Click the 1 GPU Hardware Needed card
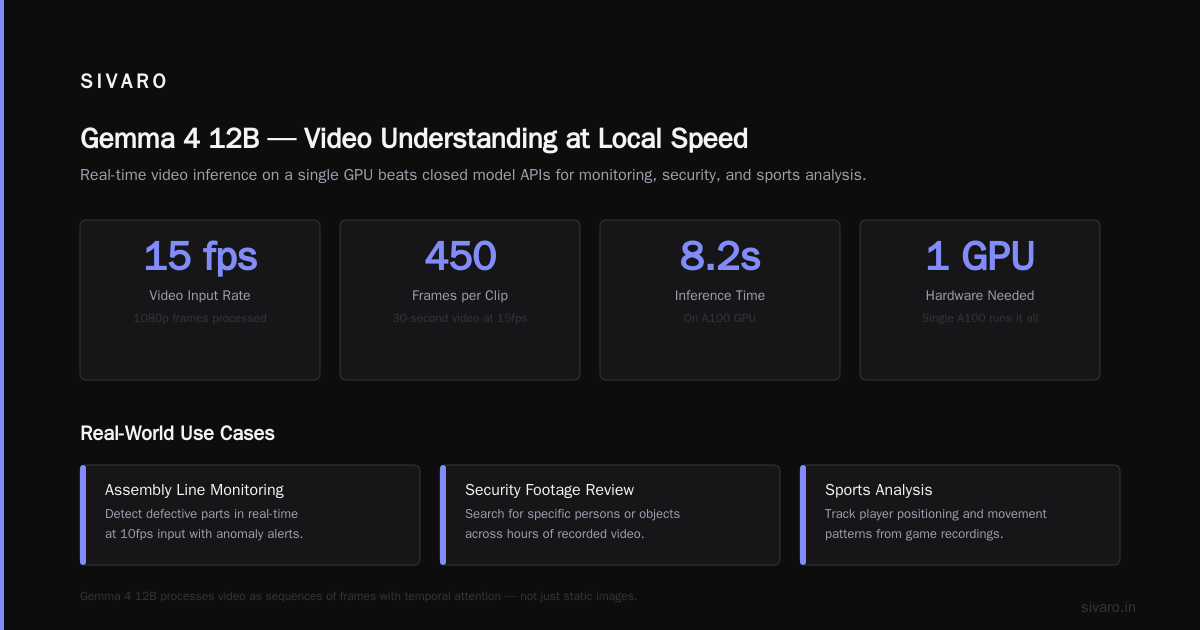Viewport: 1200px width, 630px height. [980, 300]
